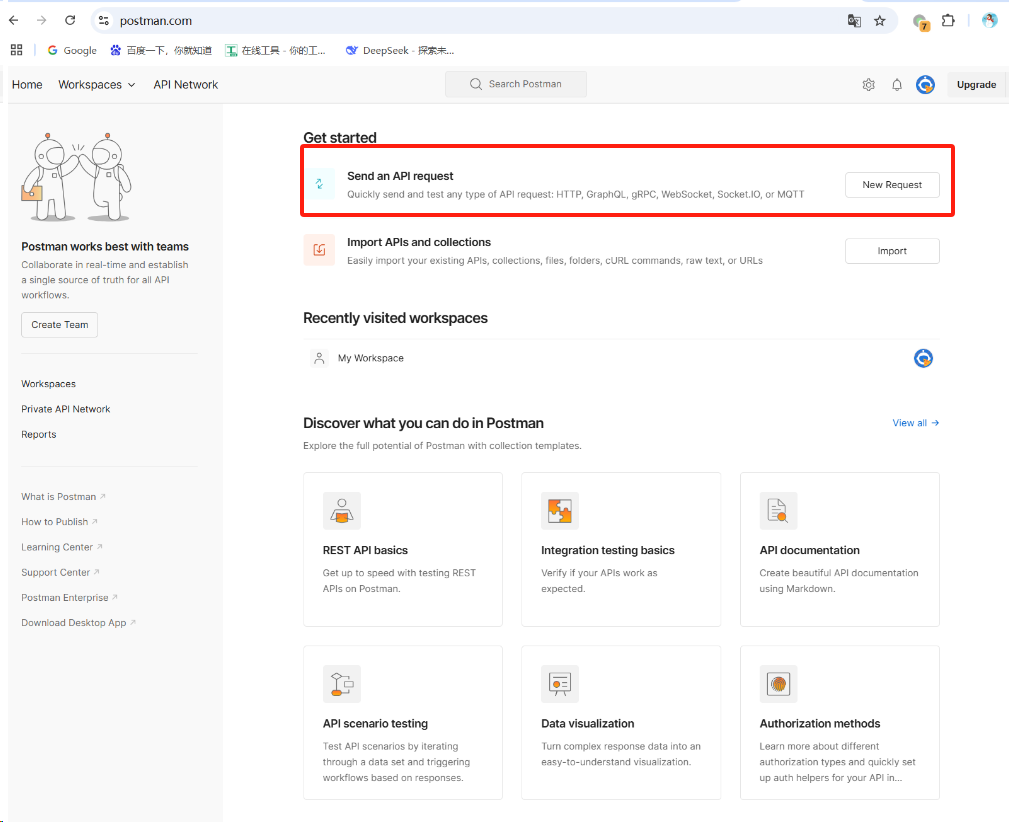Open the Download Desktop App link

click(79, 622)
